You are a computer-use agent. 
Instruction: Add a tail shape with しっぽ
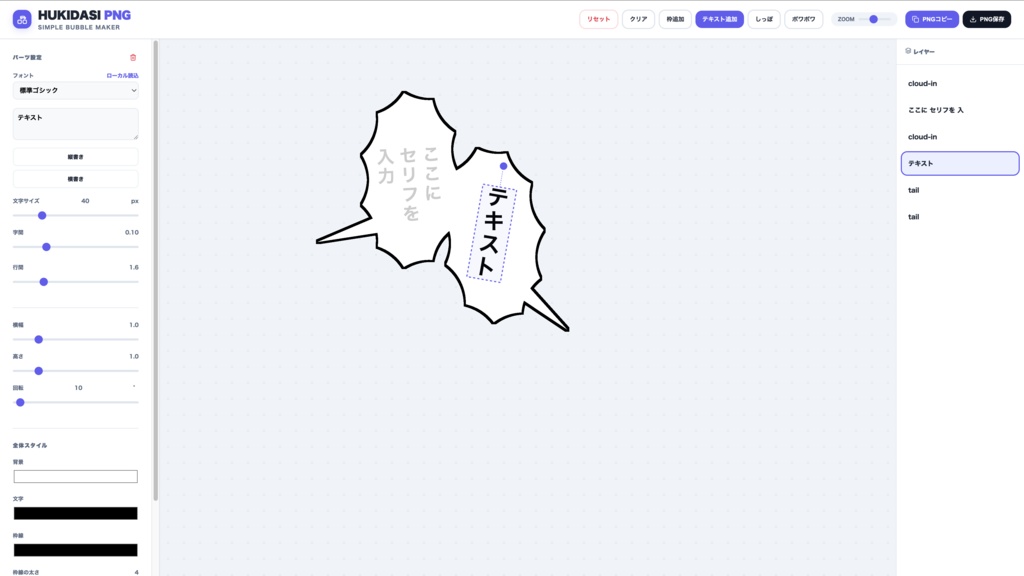point(764,17)
